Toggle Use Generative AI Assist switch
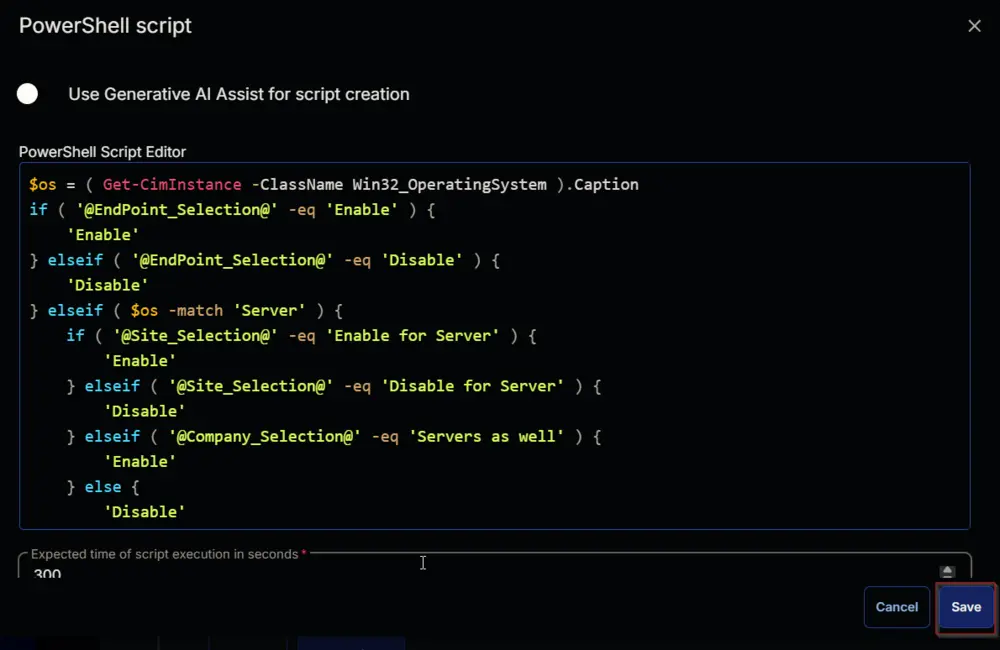The image size is (1000, 650). click(27, 94)
